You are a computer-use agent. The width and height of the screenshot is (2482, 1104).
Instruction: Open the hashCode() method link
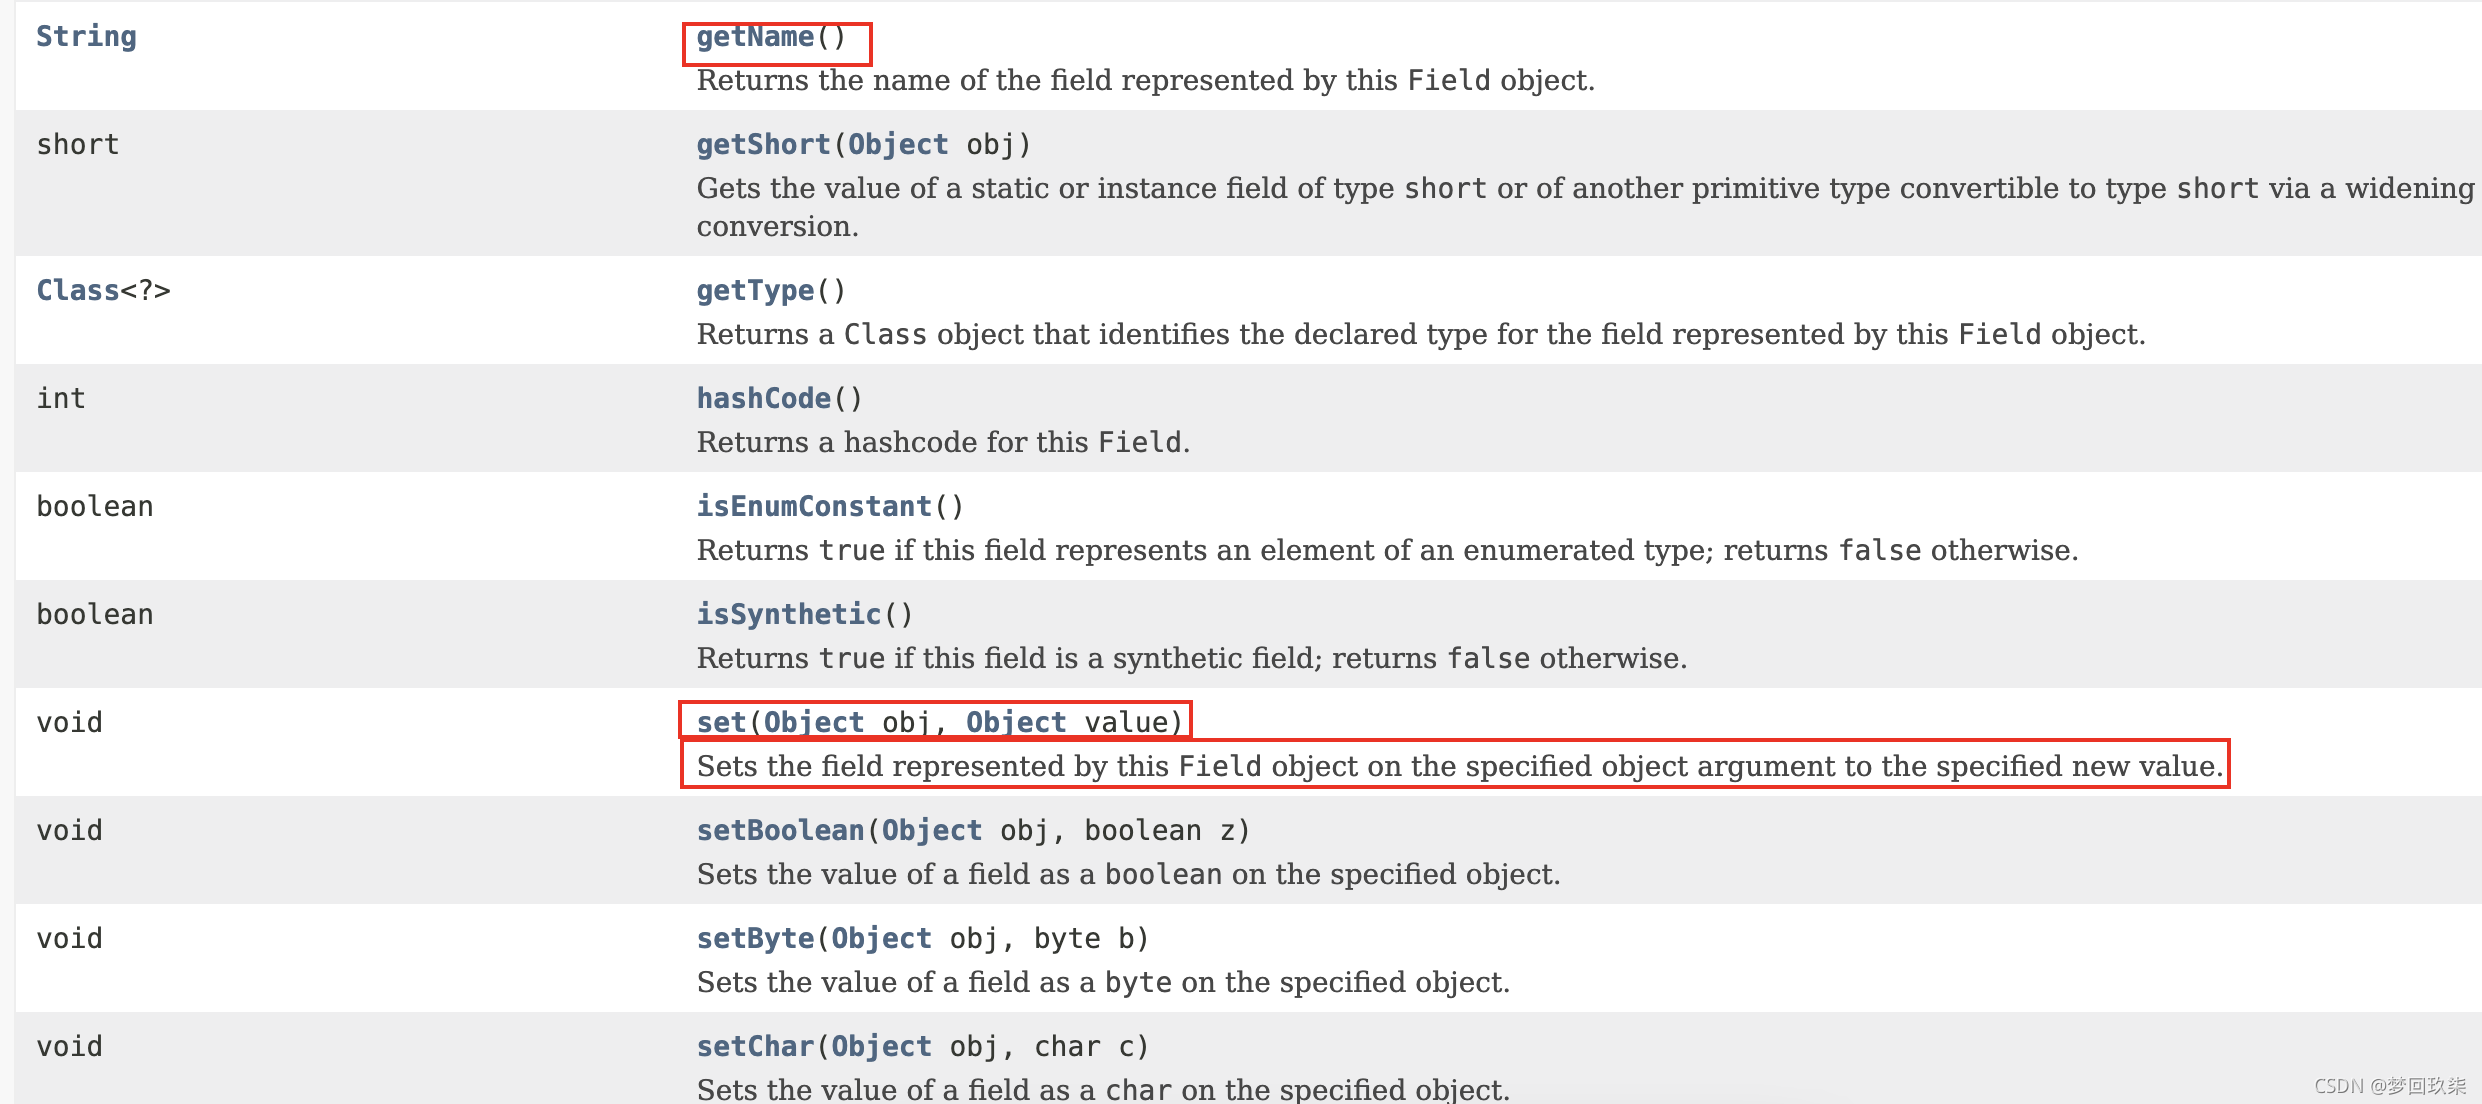763,399
